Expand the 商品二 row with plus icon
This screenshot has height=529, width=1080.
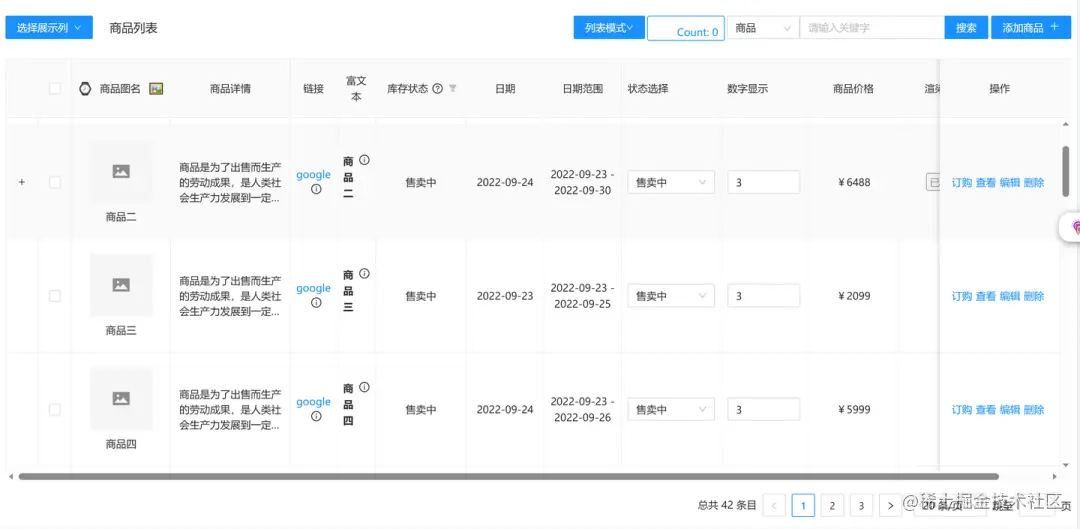pyautogui.click(x=21, y=183)
